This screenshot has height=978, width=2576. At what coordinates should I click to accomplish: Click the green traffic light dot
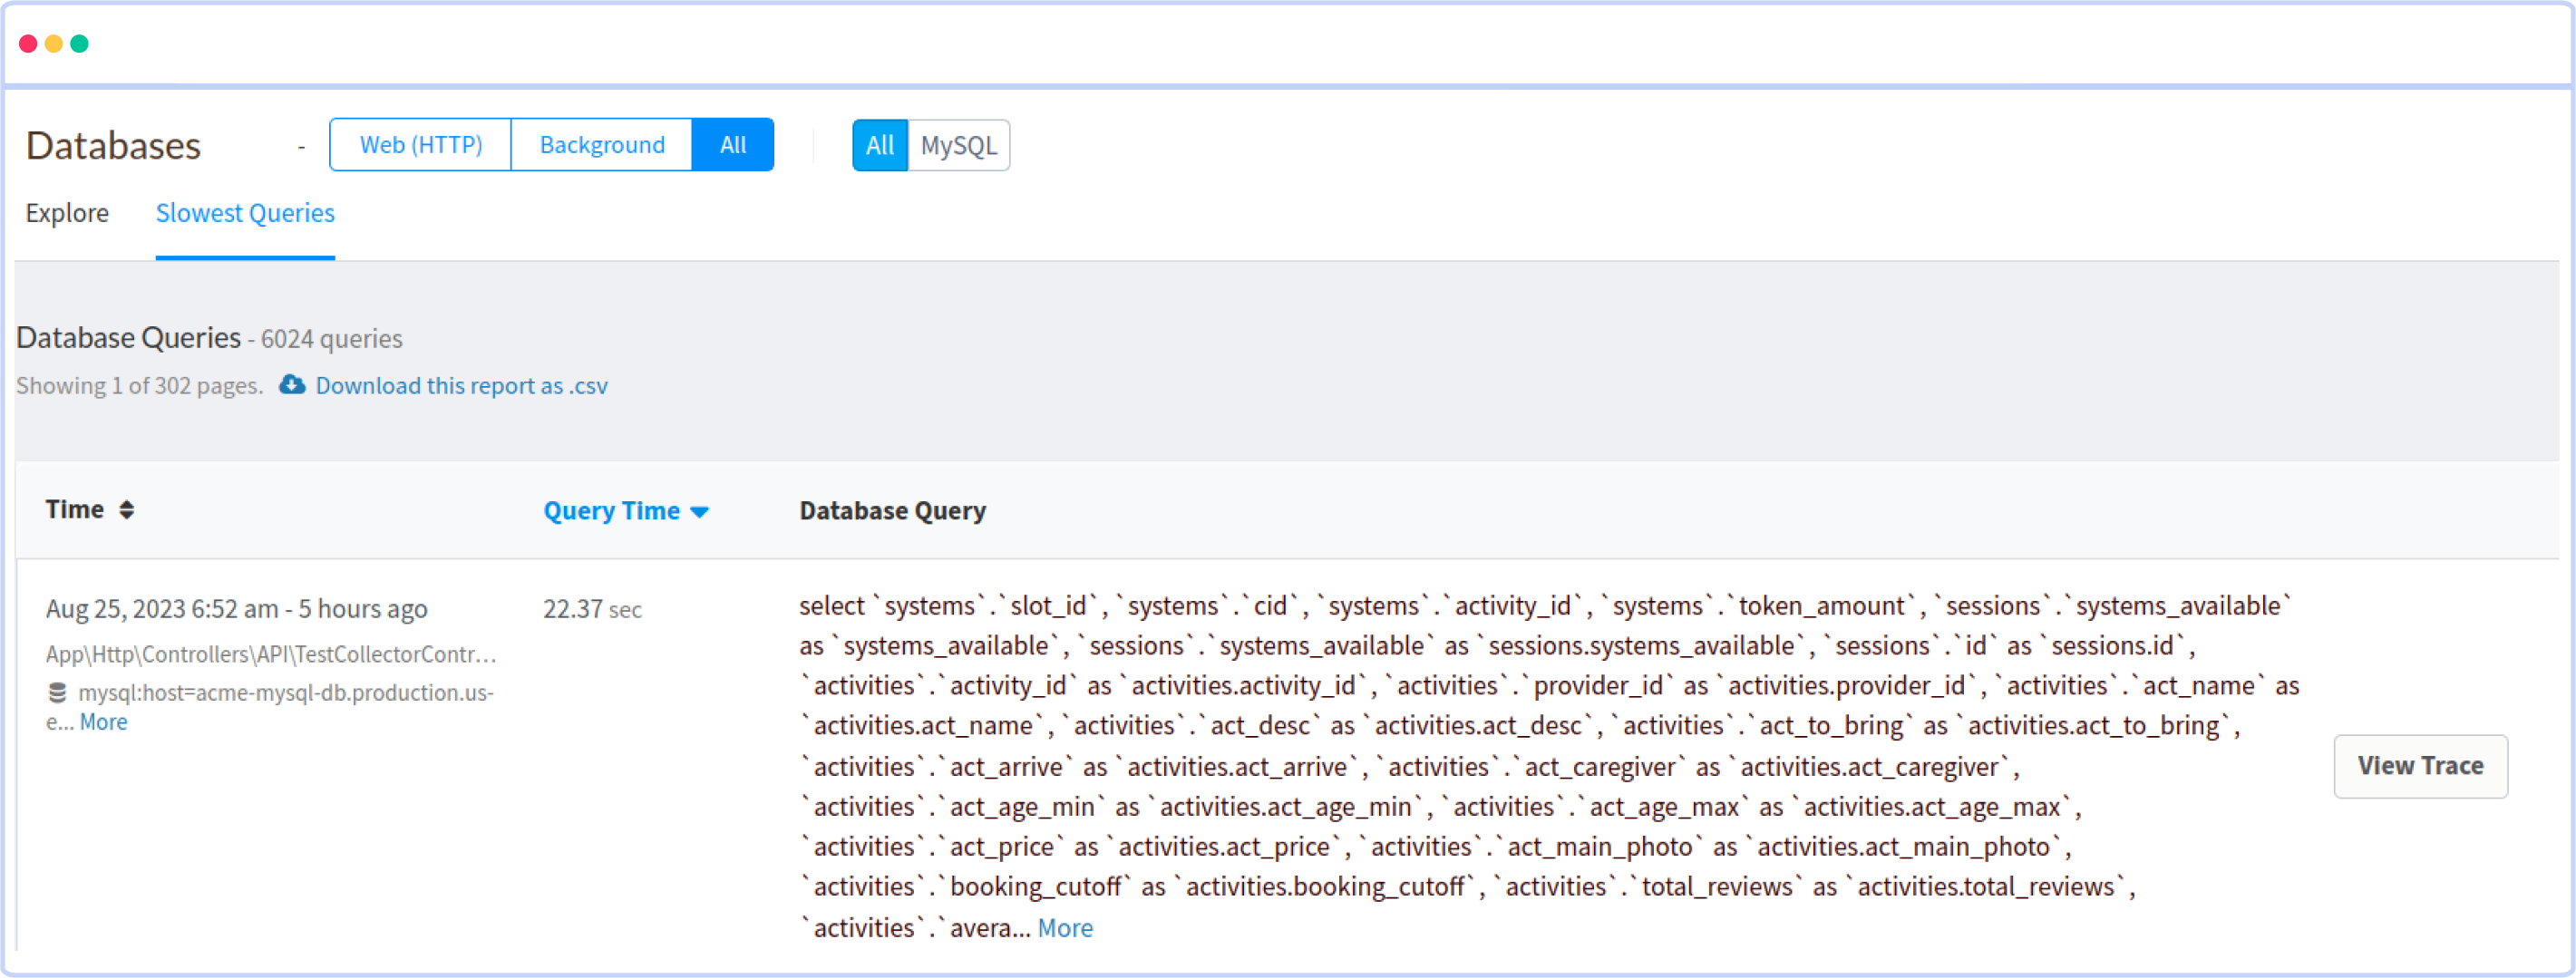coord(80,43)
